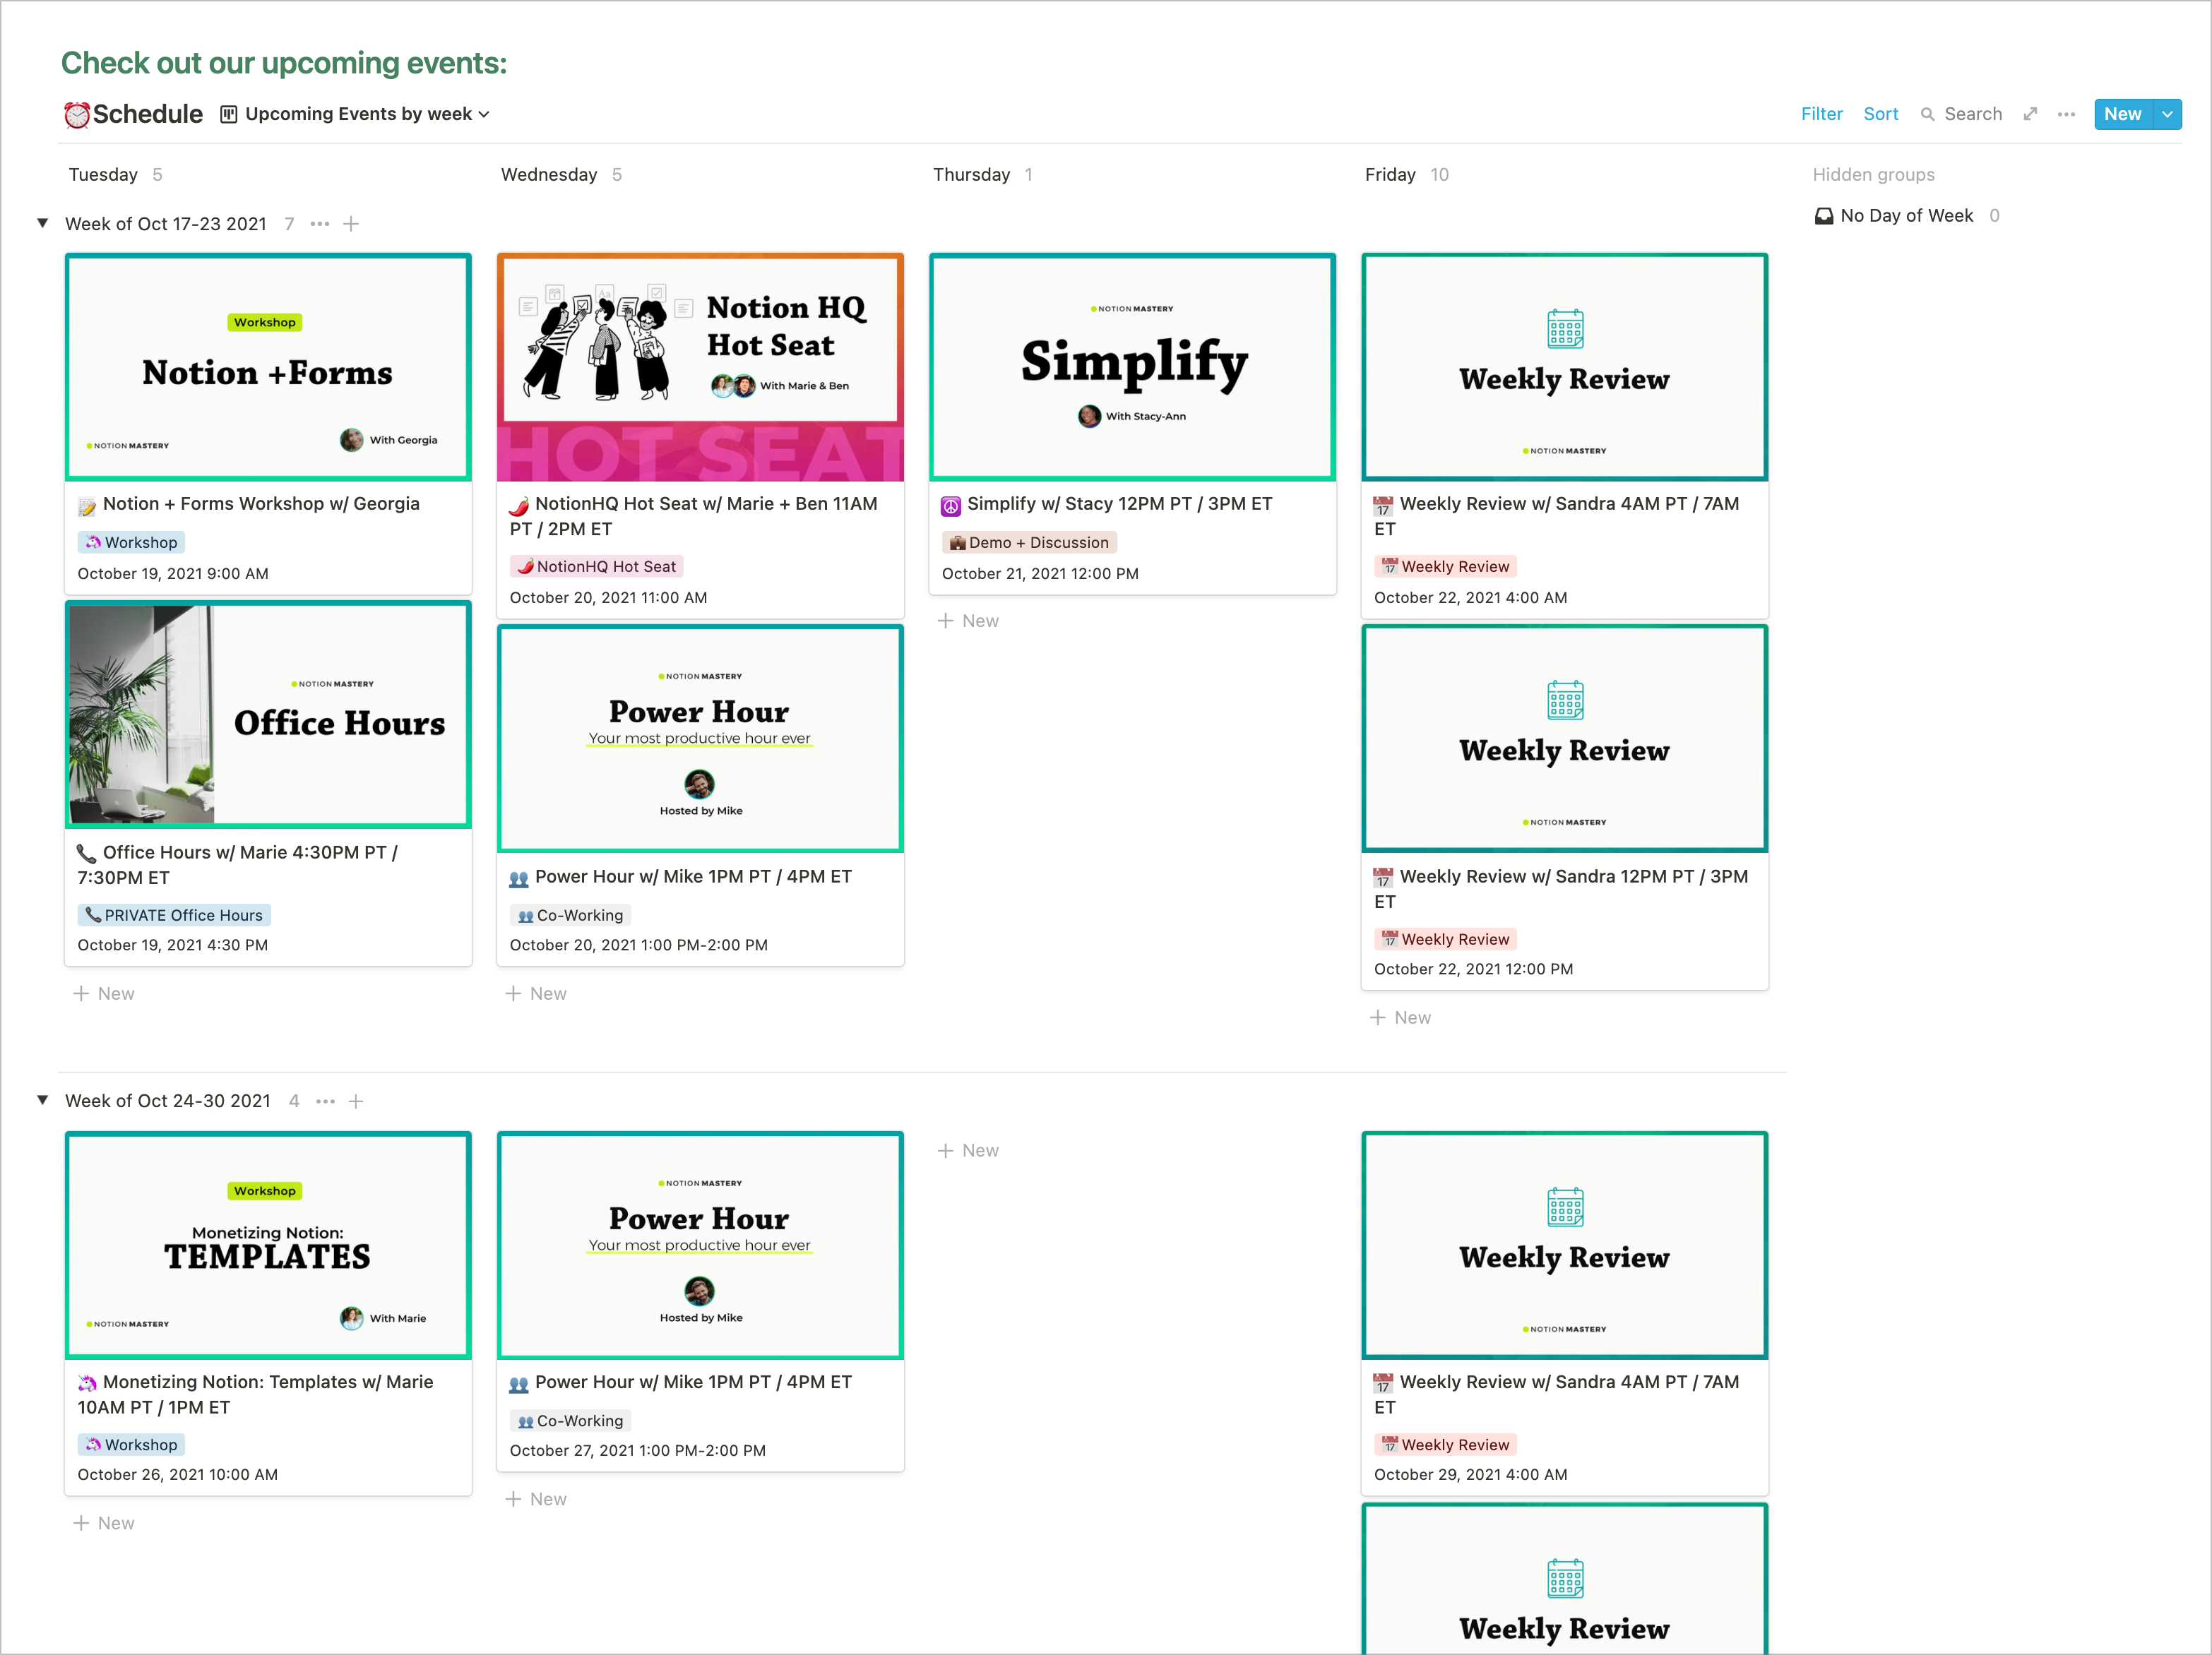The width and height of the screenshot is (2212, 1655).
Task: Click the blue New button
Action: pos(2123,114)
